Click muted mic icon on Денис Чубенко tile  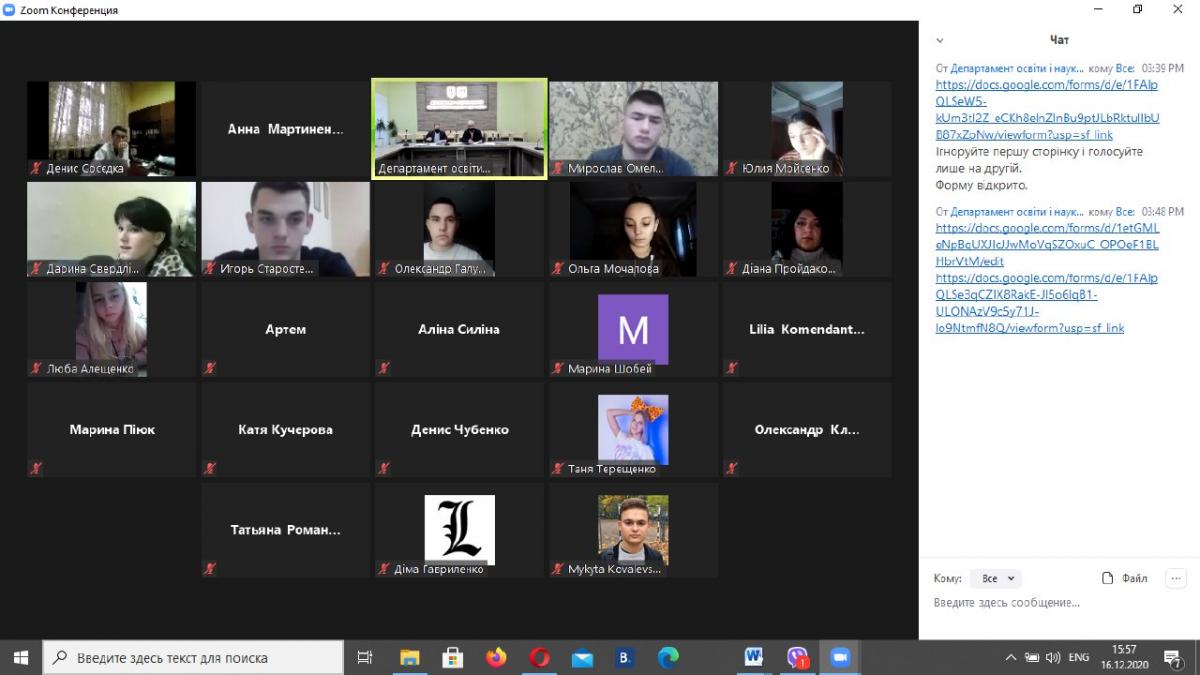click(384, 468)
